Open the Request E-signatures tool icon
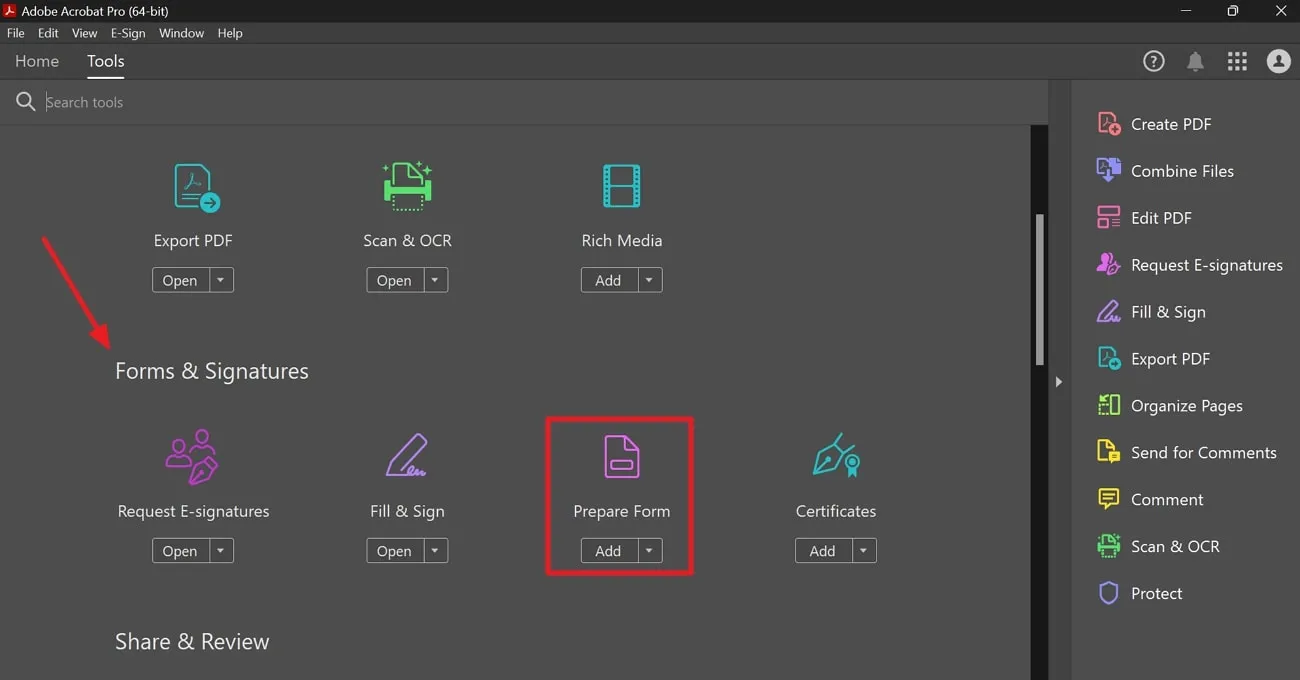The image size is (1300, 680). [192, 456]
